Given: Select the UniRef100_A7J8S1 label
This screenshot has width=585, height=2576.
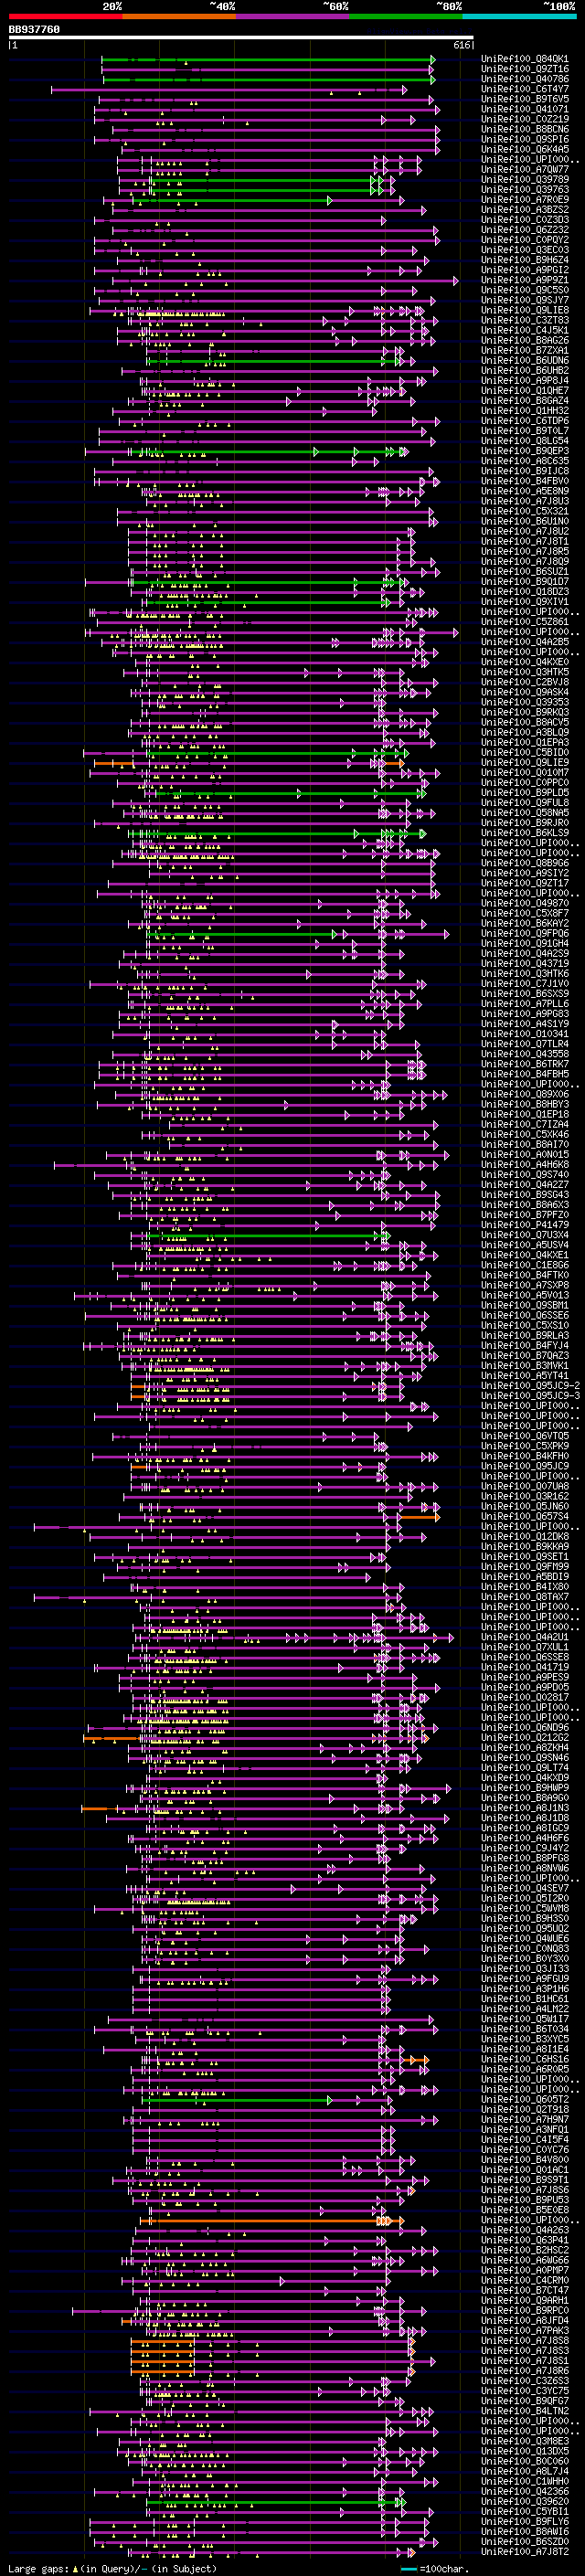Looking at the screenshot, I should click(x=525, y=2361).
